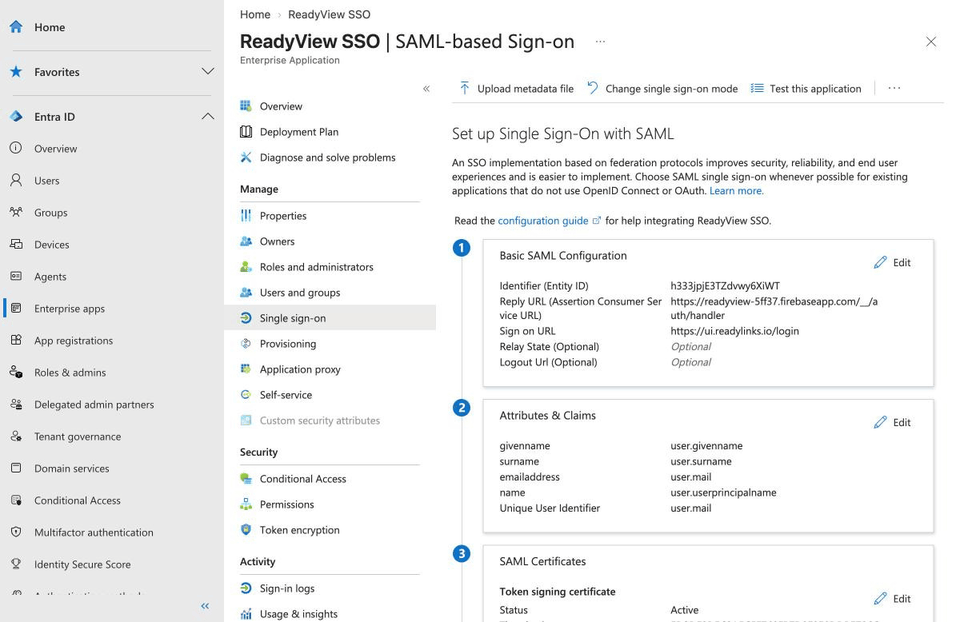Collapse the application menu with double chevron

point(426,89)
